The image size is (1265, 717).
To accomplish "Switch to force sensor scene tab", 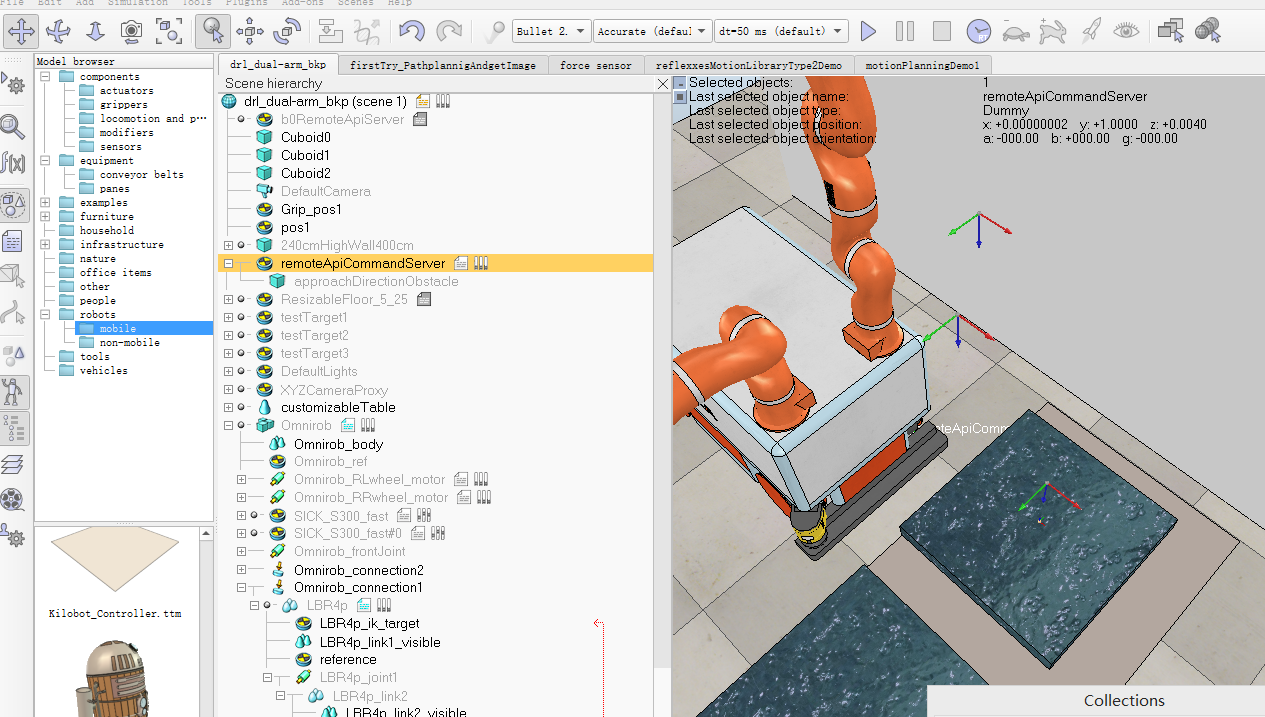I will [x=596, y=65].
